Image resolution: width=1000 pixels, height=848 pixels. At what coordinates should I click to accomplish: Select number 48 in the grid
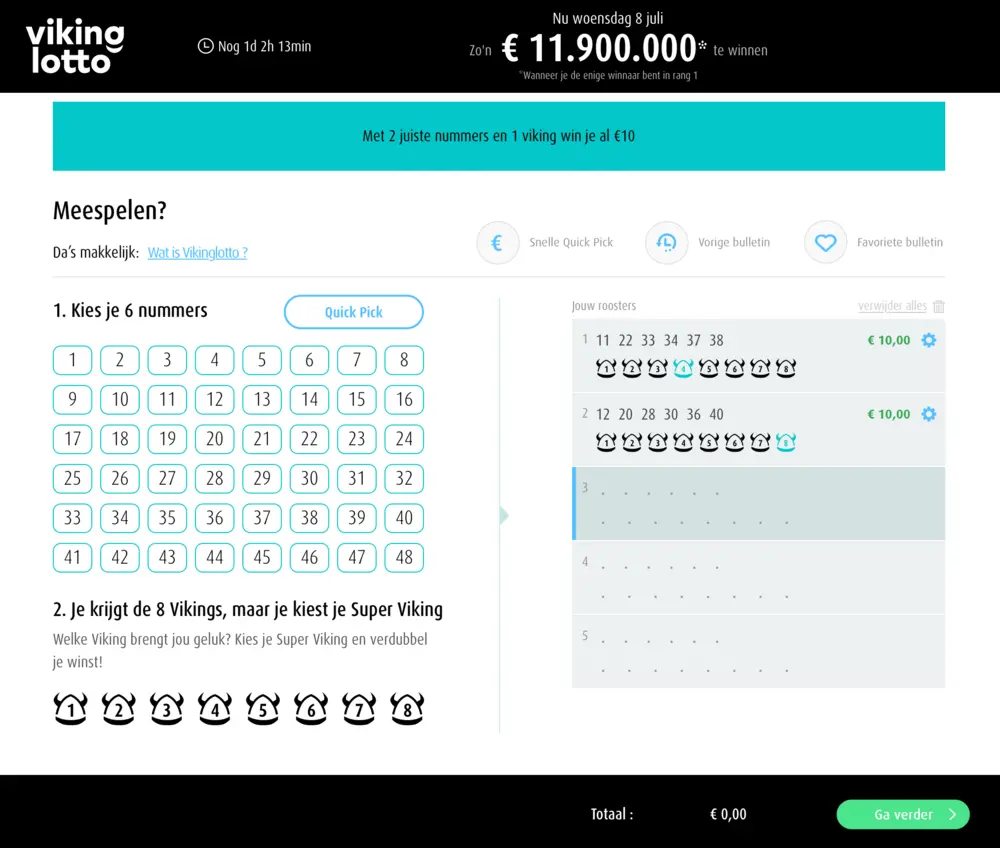(x=404, y=557)
